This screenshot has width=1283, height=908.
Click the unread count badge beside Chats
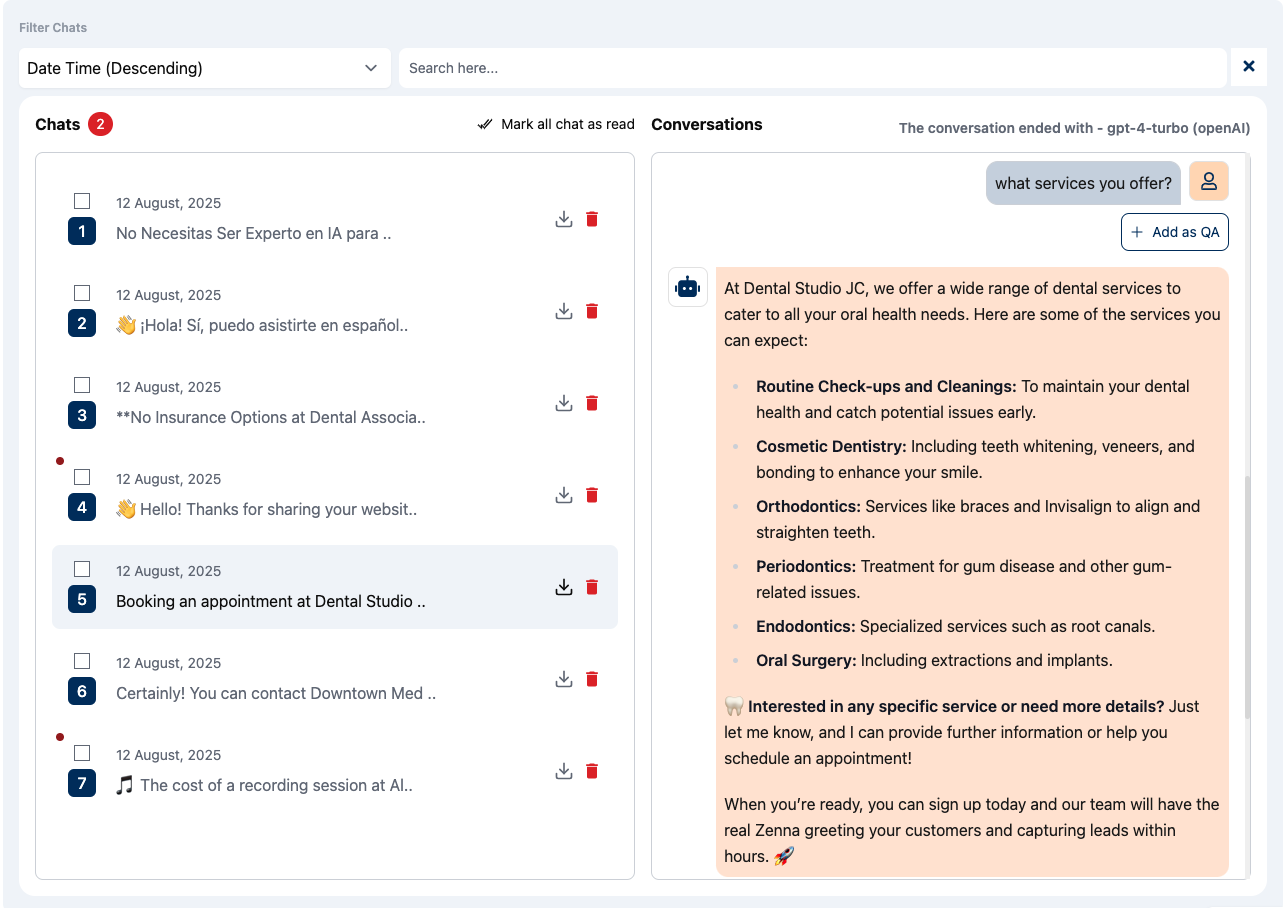point(99,124)
